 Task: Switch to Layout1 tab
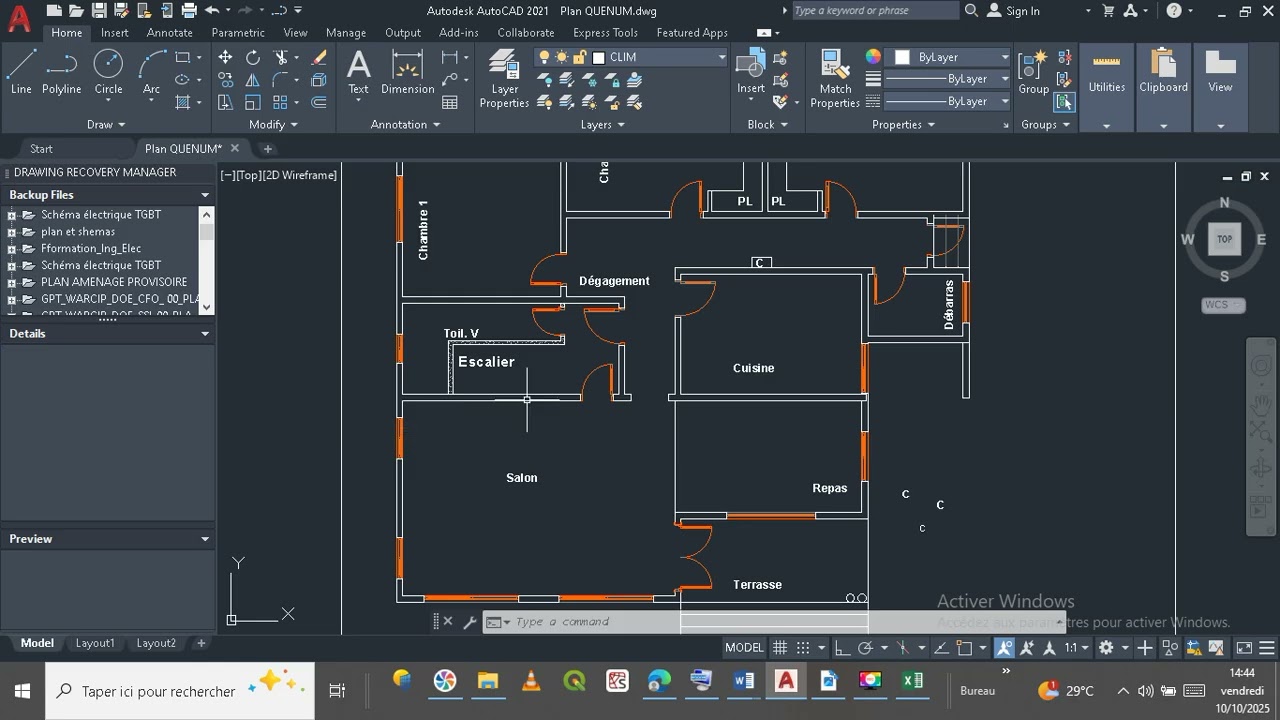(95, 643)
